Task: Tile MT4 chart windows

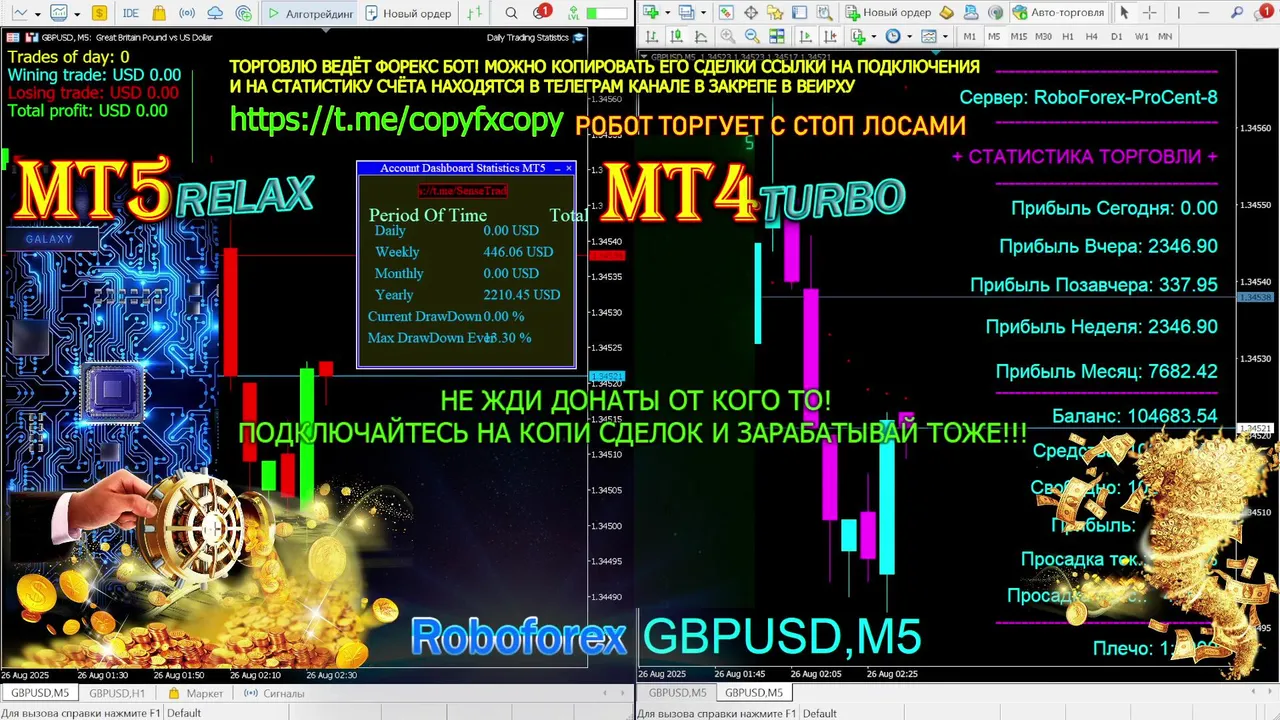Action: pos(777,36)
